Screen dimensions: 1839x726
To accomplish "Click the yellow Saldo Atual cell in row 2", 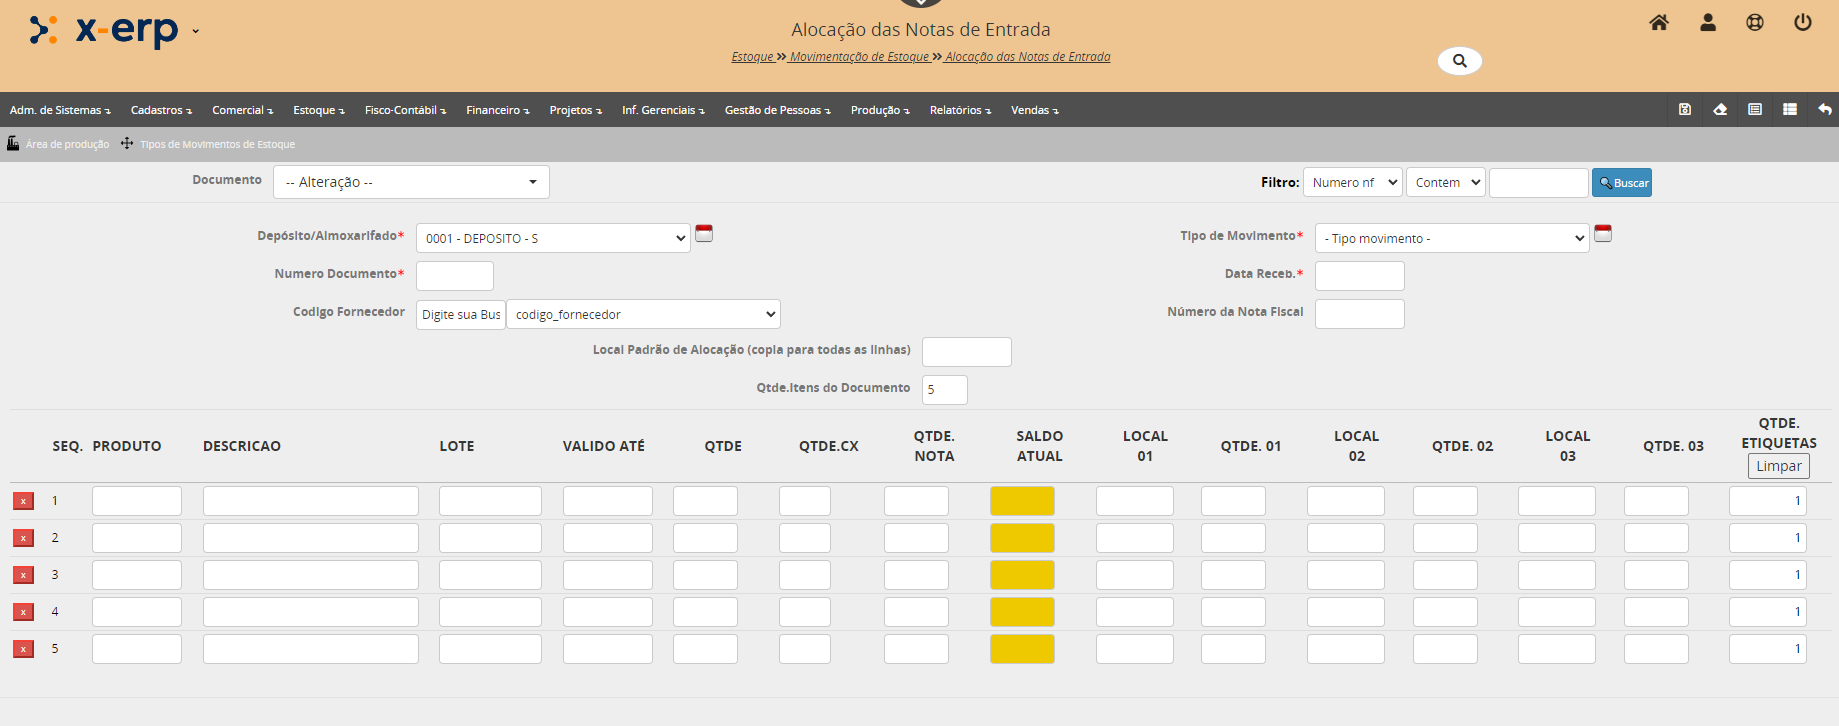I will (x=1022, y=538).
